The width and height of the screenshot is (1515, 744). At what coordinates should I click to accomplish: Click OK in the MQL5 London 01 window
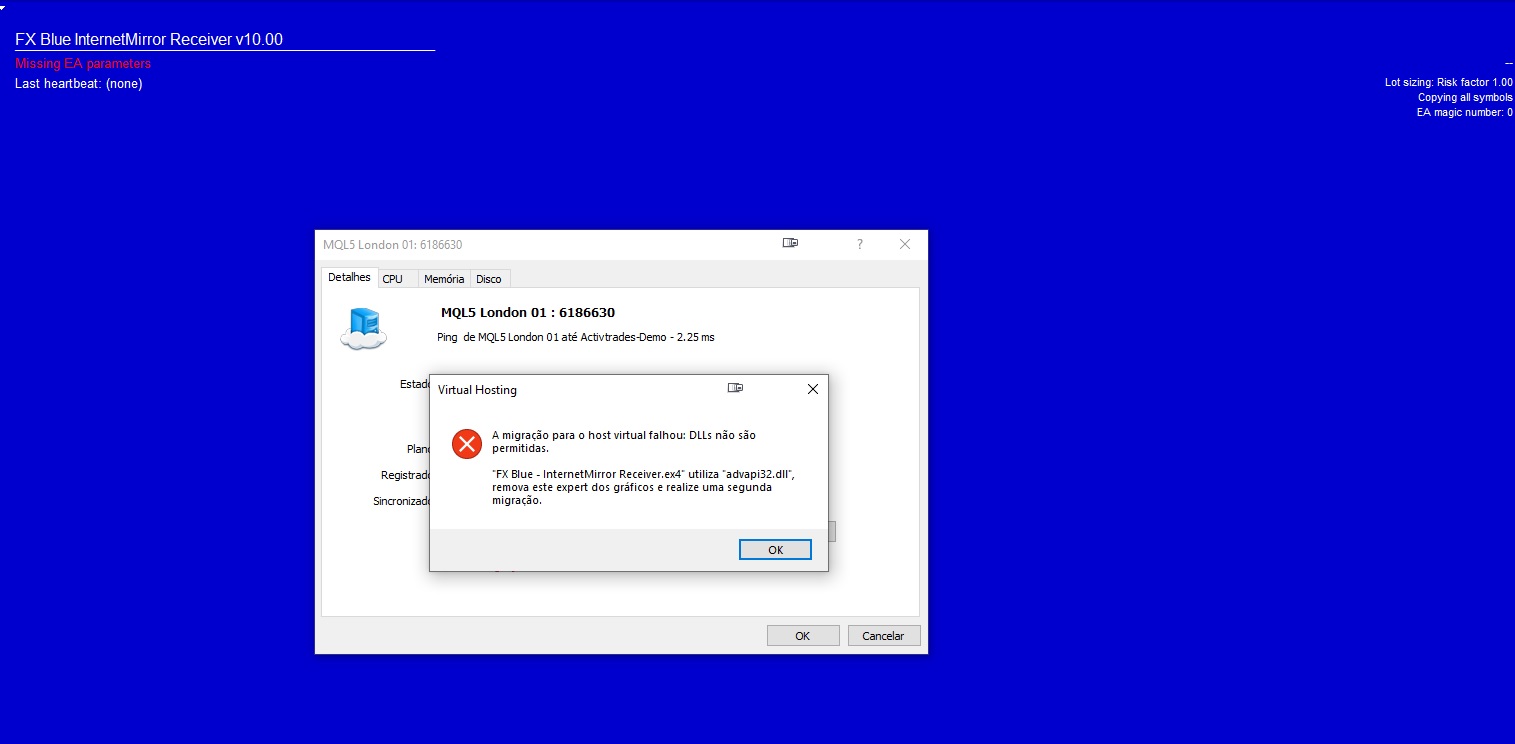pos(802,636)
